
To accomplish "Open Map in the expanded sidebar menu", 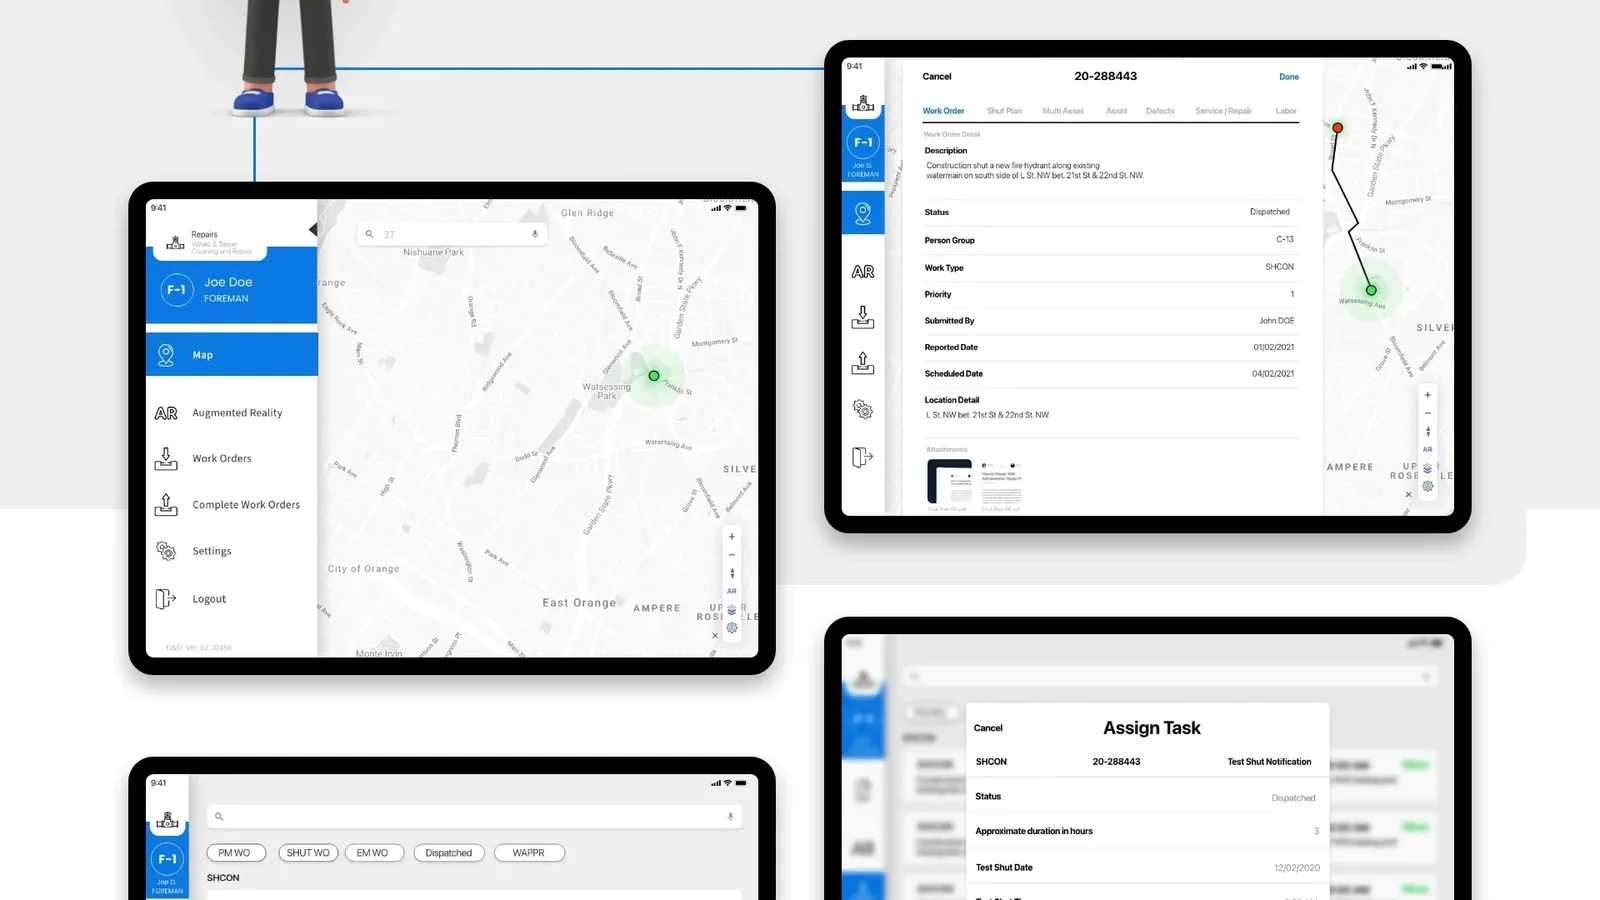I will coord(232,355).
